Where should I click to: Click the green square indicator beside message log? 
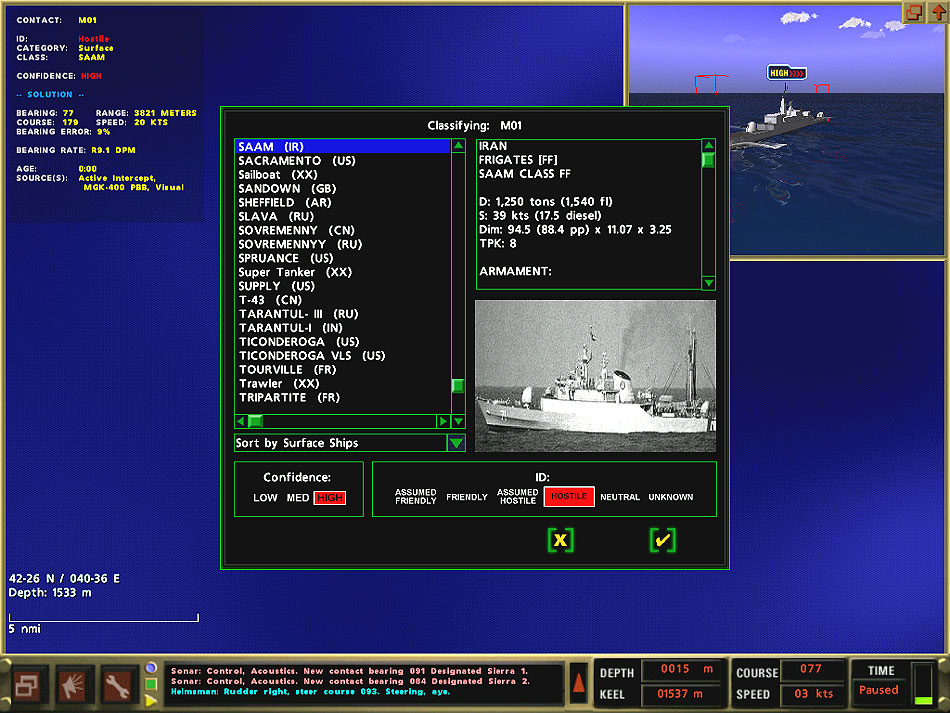tap(151, 684)
